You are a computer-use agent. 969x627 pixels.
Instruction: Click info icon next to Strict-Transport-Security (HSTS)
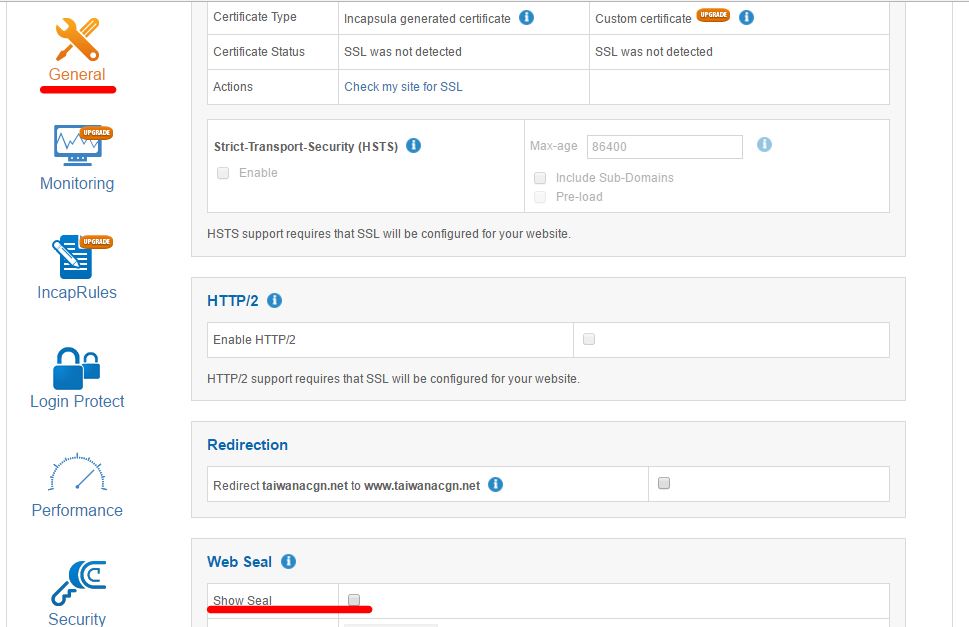(x=414, y=146)
